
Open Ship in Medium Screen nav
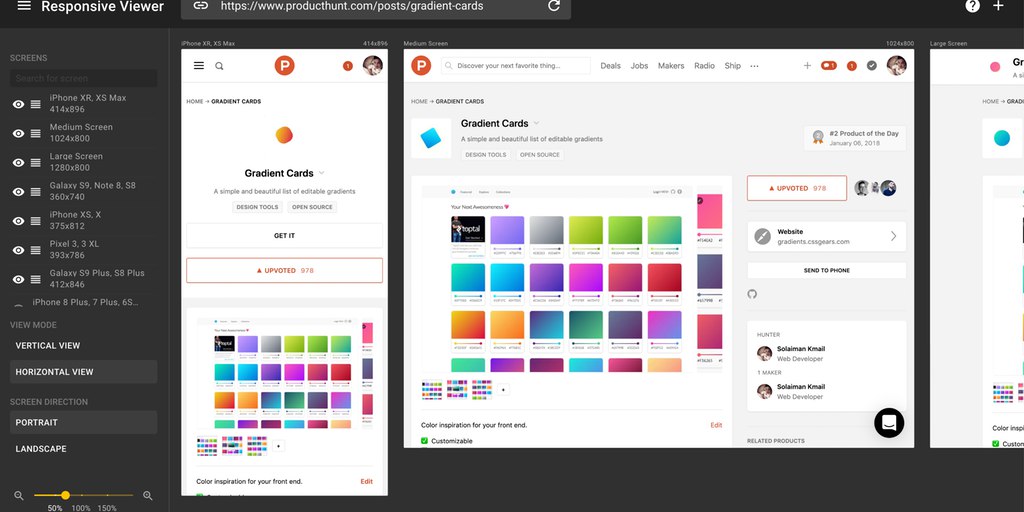pos(733,66)
